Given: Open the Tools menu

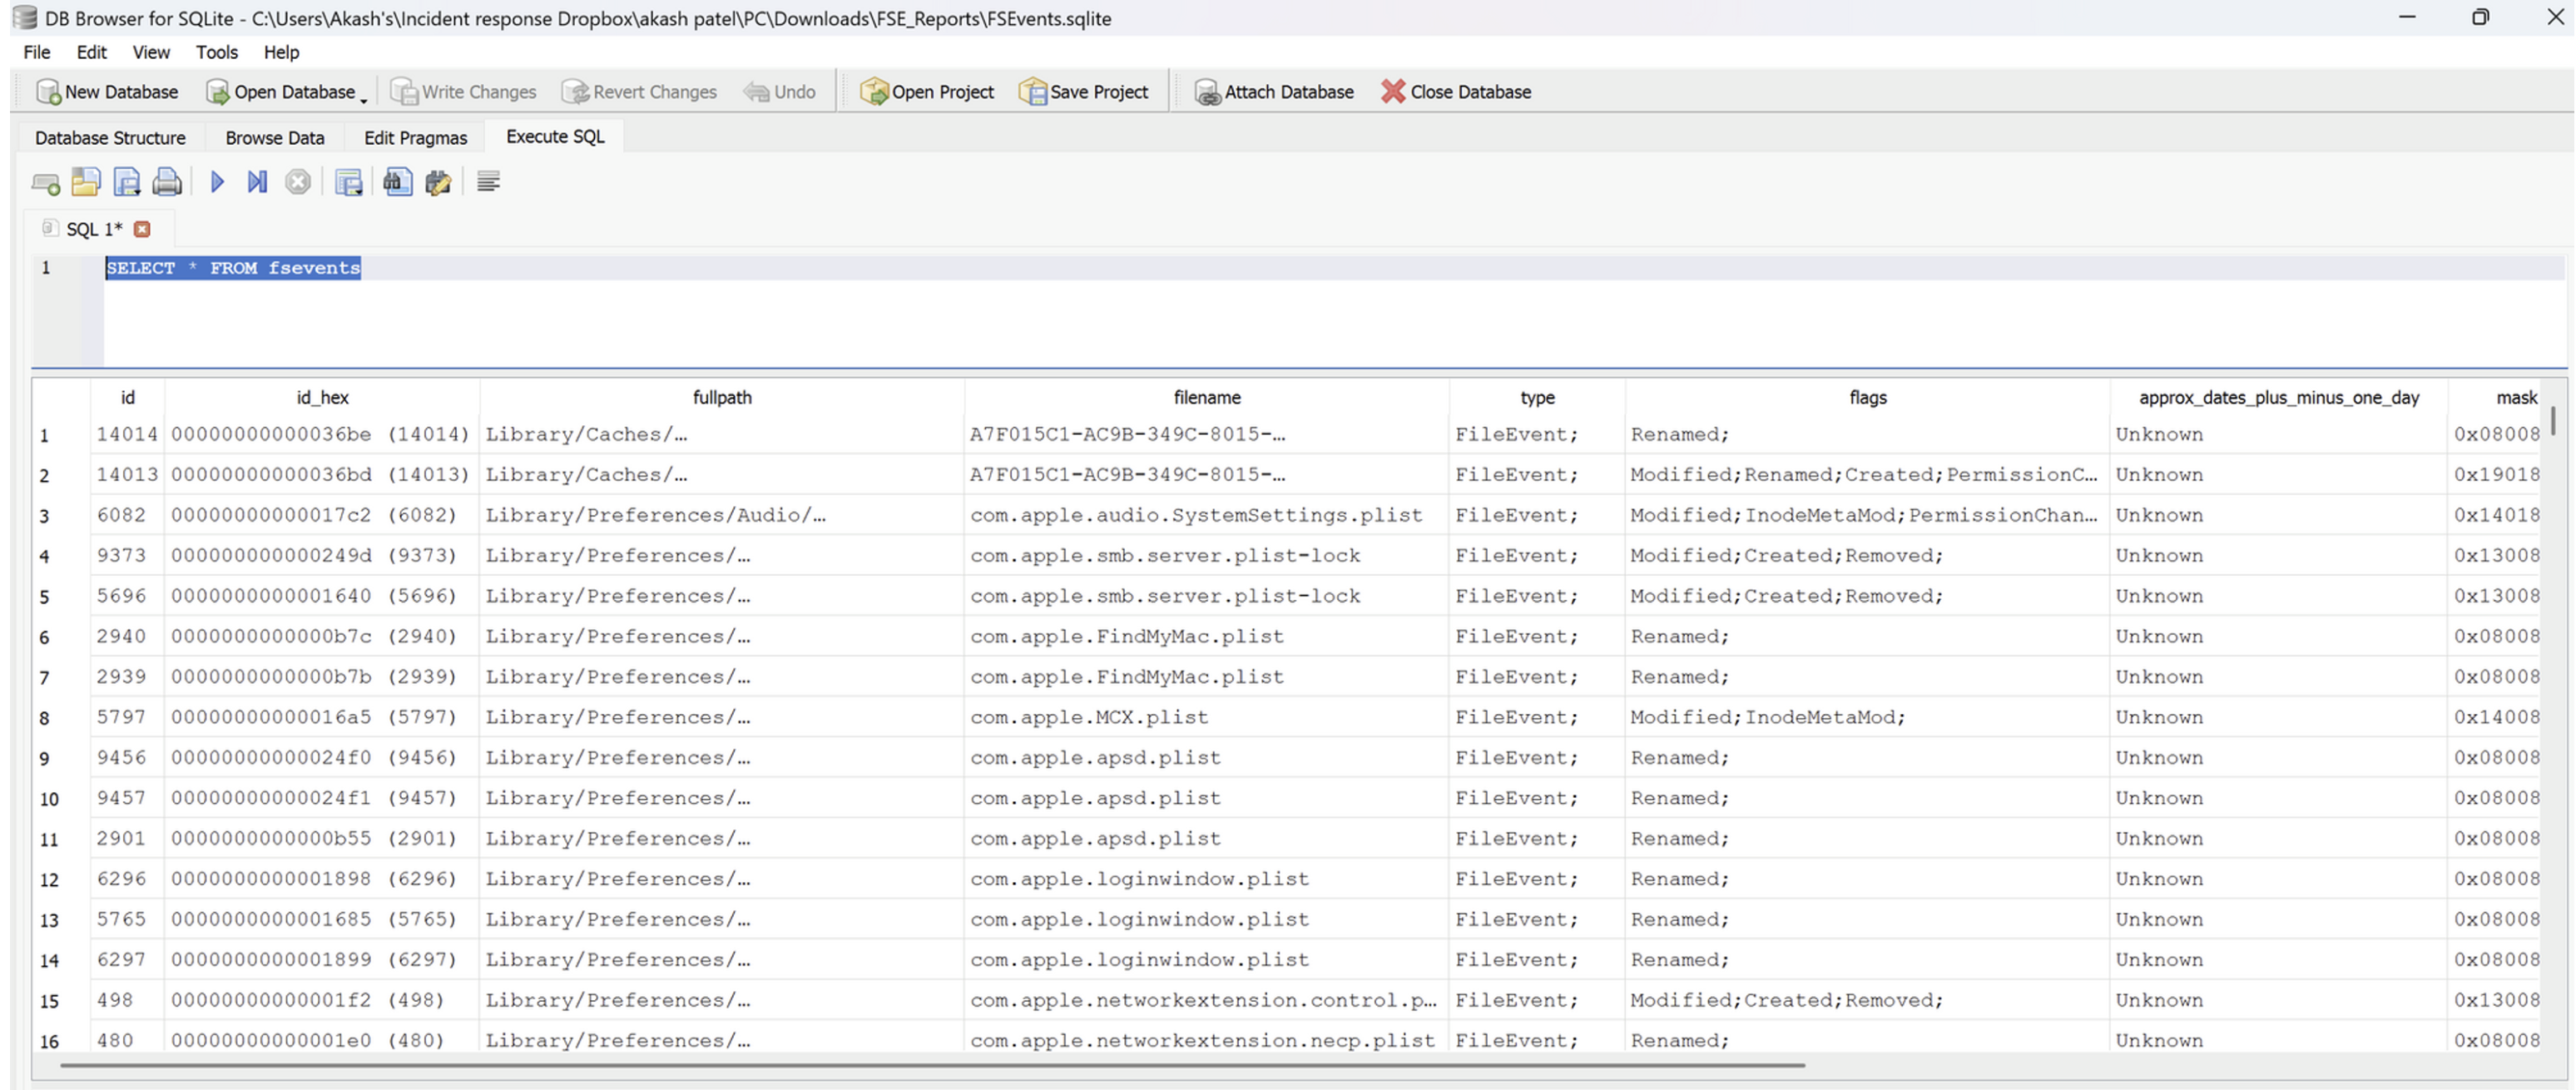Looking at the screenshot, I should pyautogui.click(x=216, y=52).
